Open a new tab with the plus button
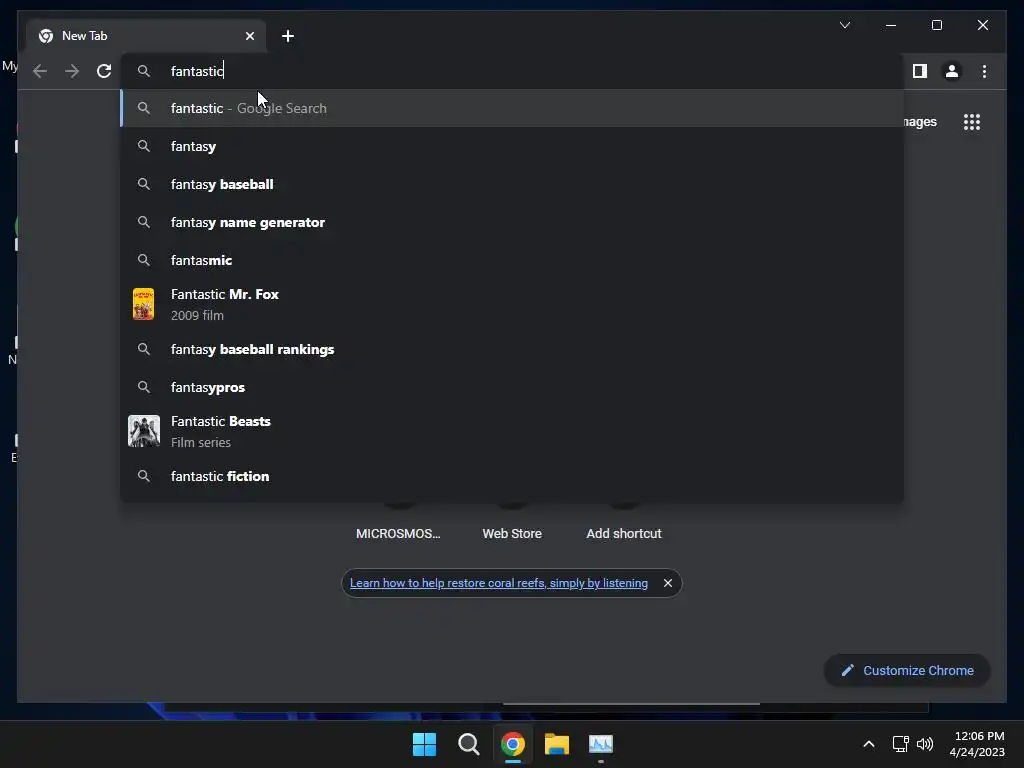 point(288,36)
